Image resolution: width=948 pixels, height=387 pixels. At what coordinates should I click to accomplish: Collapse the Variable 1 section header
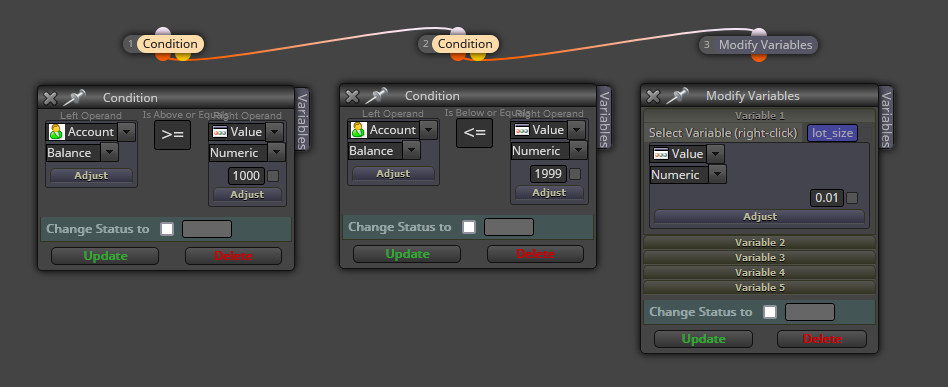click(x=759, y=115)
